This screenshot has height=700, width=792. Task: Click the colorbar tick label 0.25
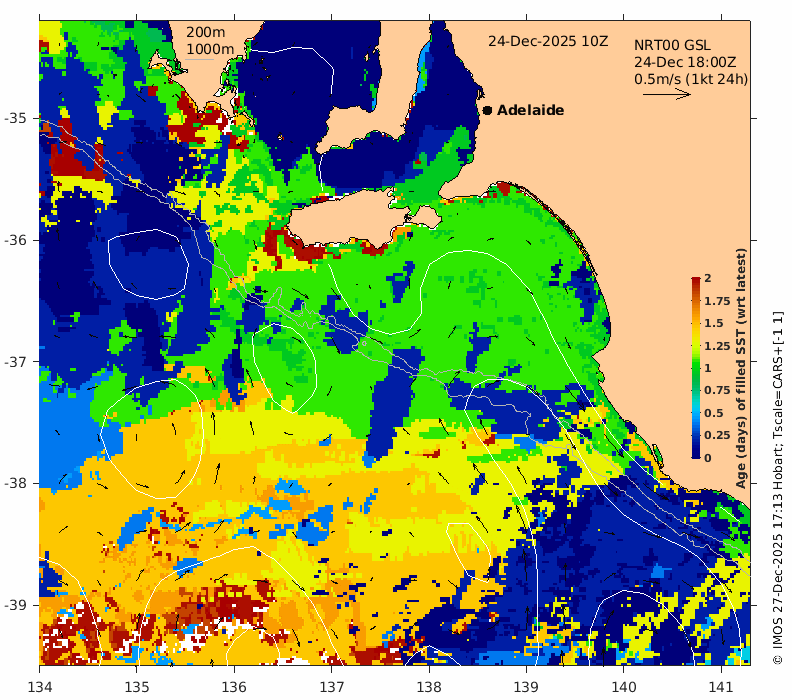(717, 435)
